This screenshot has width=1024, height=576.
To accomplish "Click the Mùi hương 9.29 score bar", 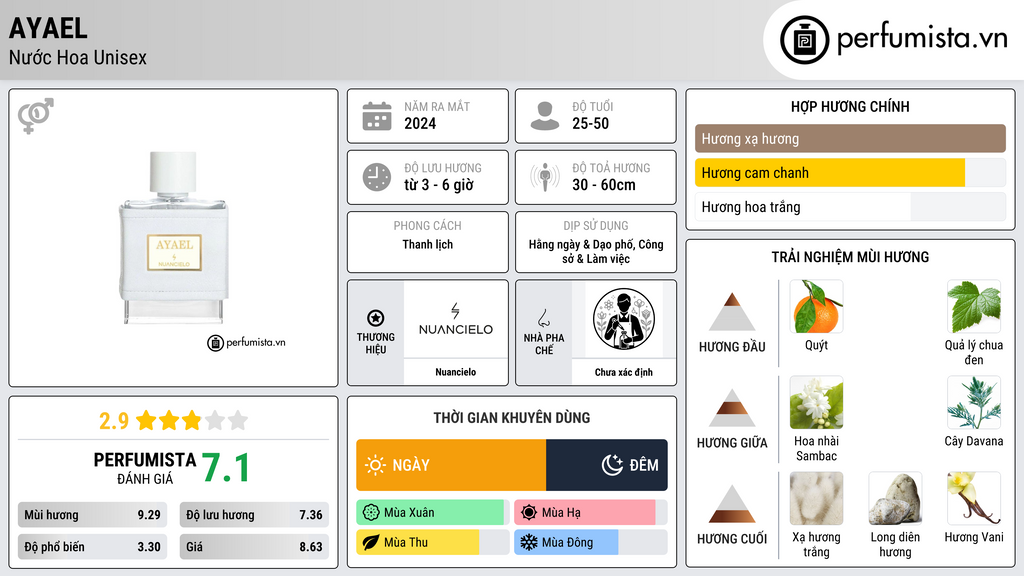I will (x=93, y=515).
